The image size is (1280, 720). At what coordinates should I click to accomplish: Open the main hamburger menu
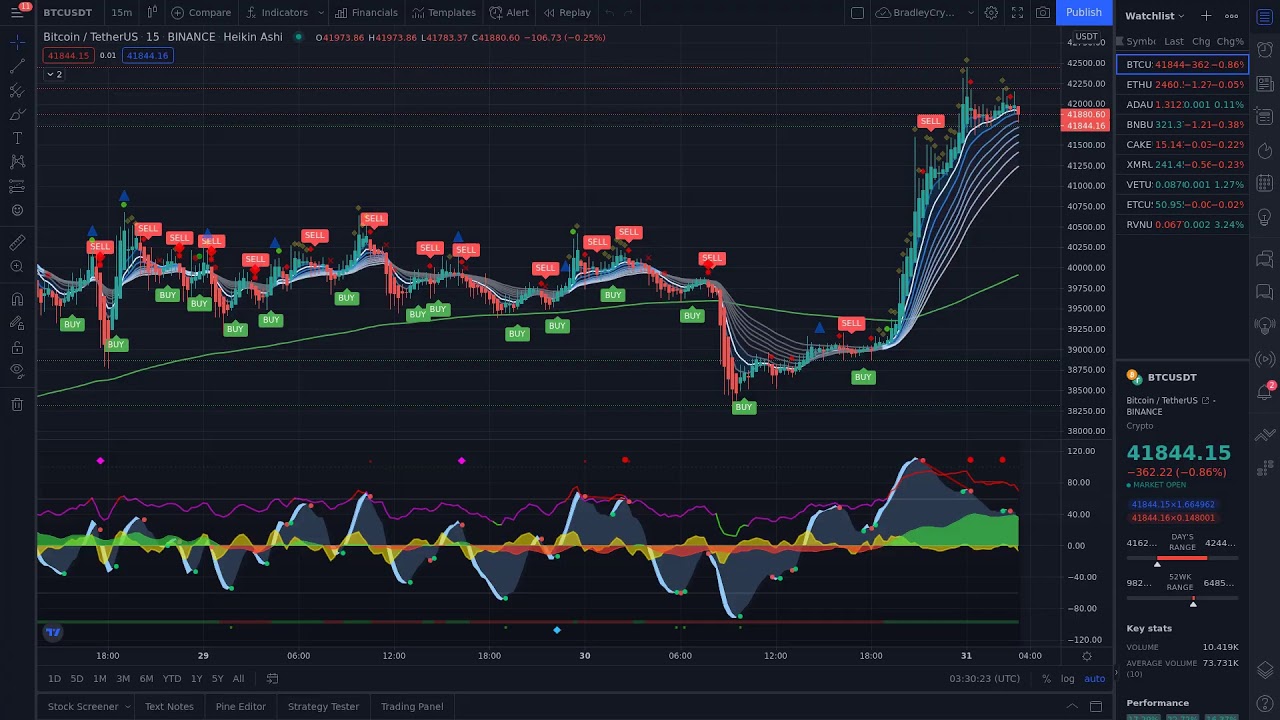(18, 12)
